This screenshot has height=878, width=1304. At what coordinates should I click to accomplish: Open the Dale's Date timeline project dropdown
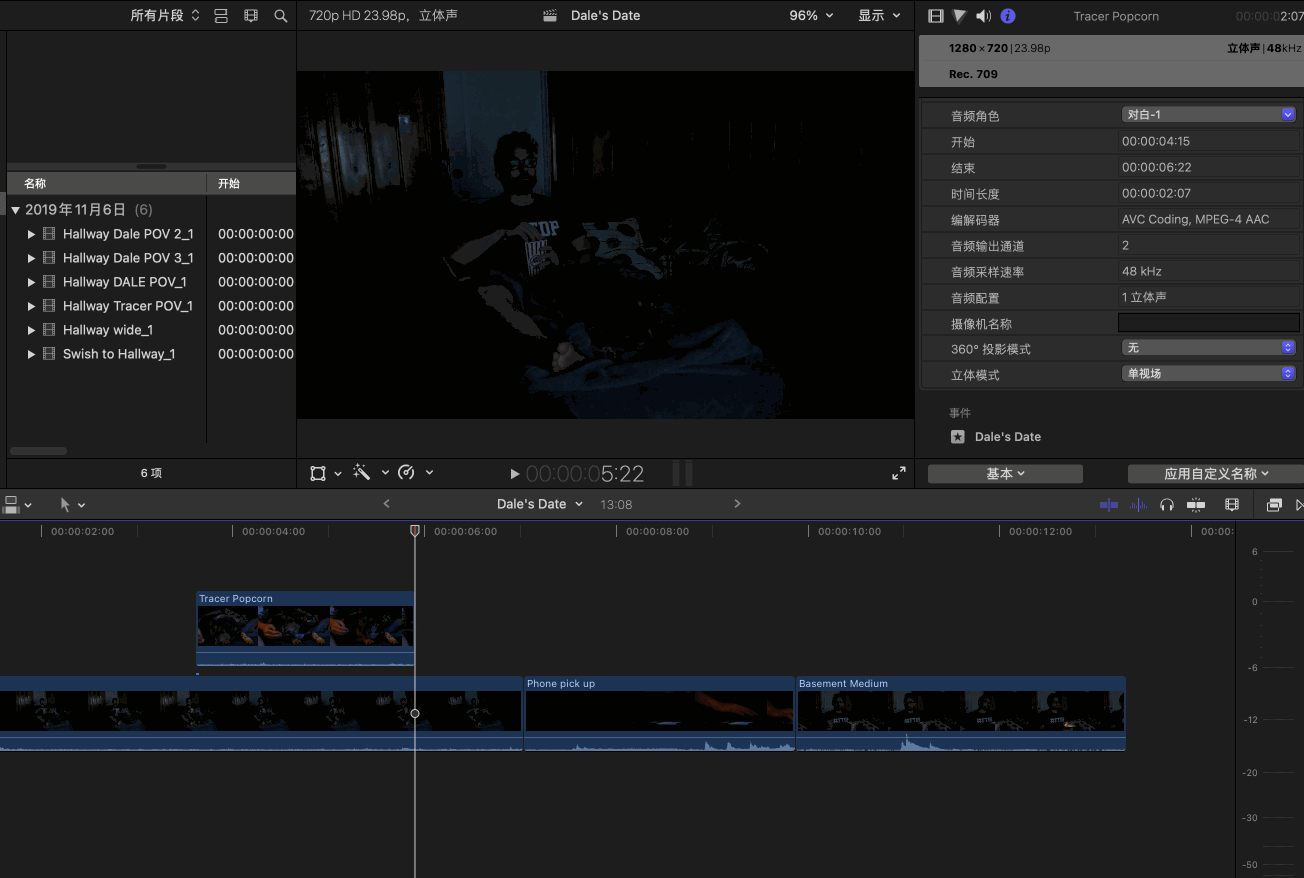[540, 504]
